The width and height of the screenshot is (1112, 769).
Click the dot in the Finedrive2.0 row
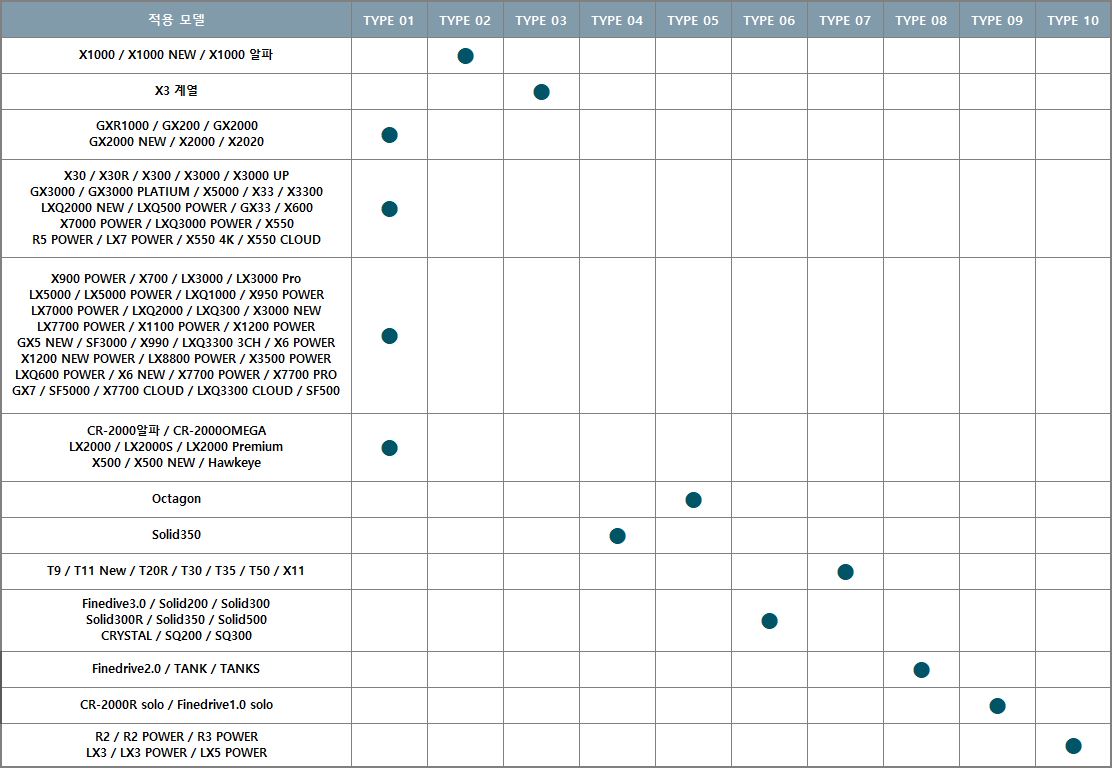(921, 670)
